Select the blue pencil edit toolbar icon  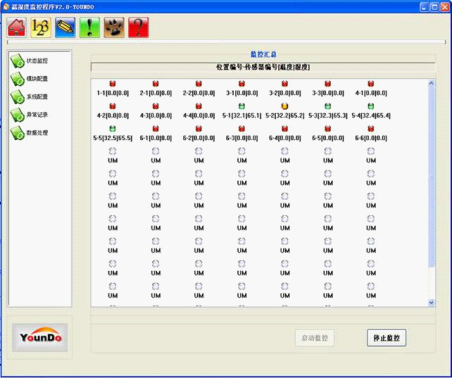65,28
